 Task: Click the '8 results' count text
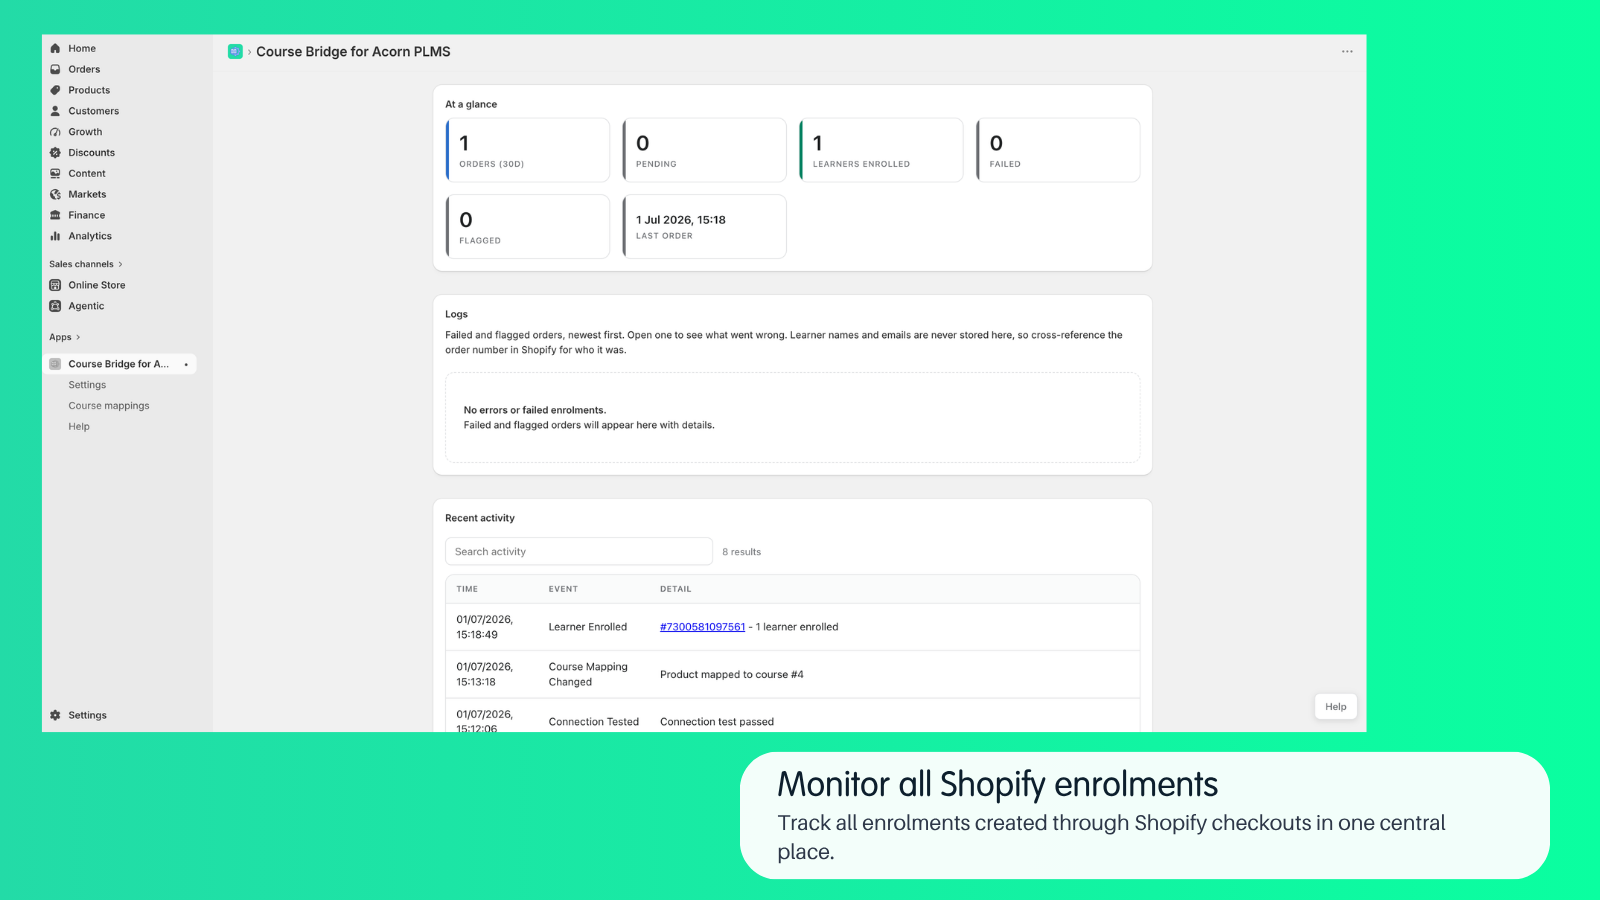click(x=742, y=552)
